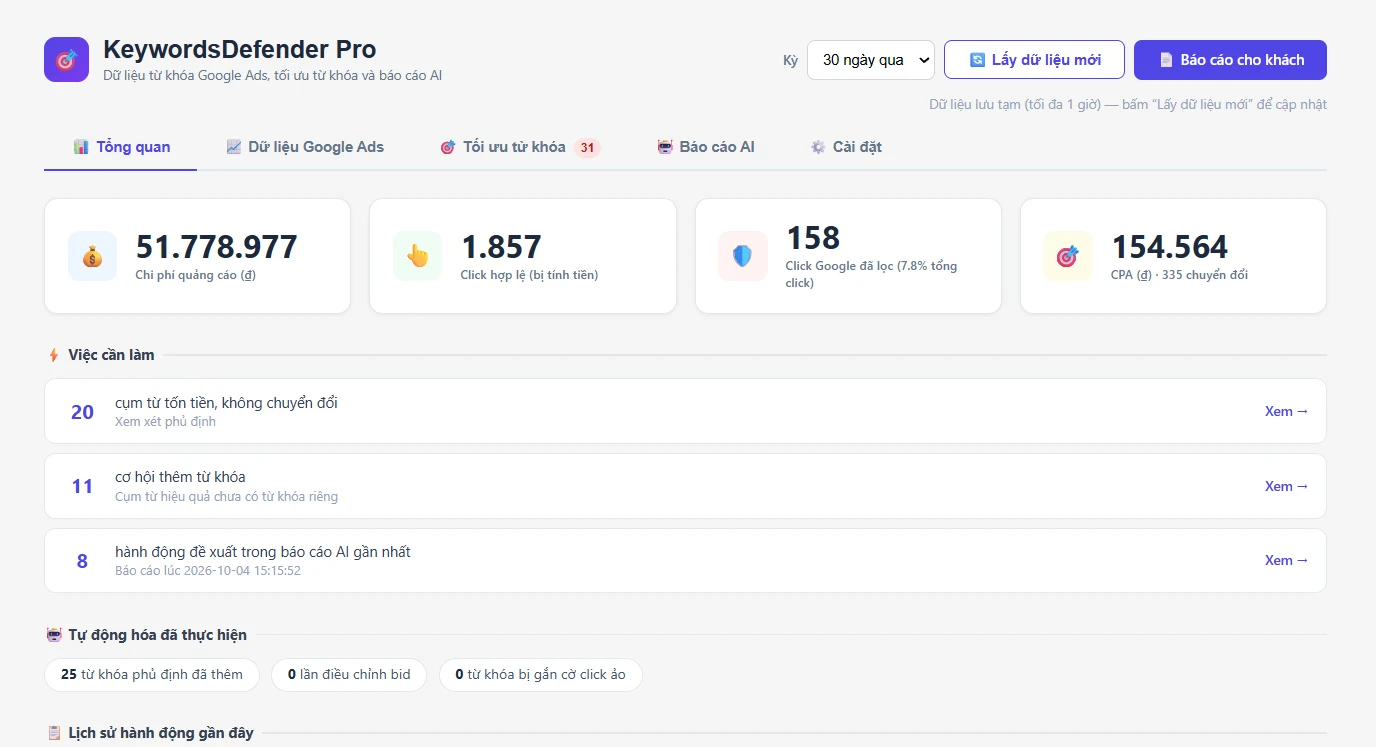Click the target icon on Tối ưu từ khóa

pyautogui.click(x=448, y=147)
